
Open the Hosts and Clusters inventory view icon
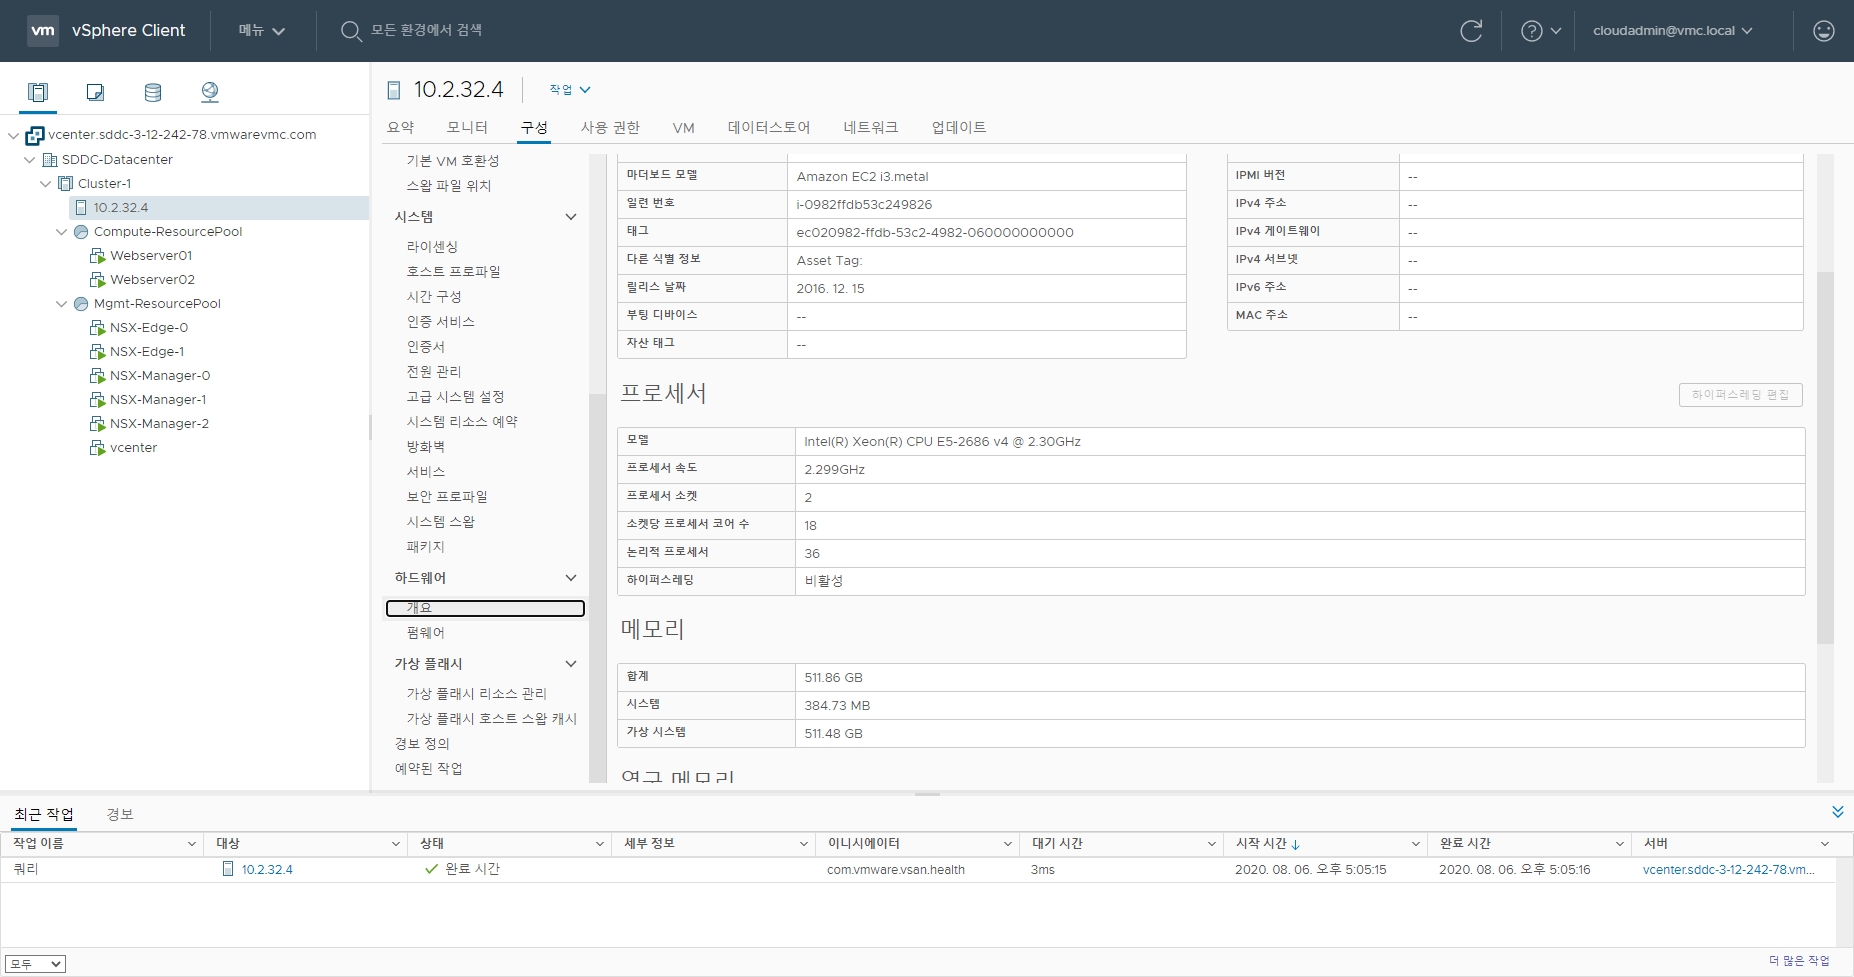point(38,92)
